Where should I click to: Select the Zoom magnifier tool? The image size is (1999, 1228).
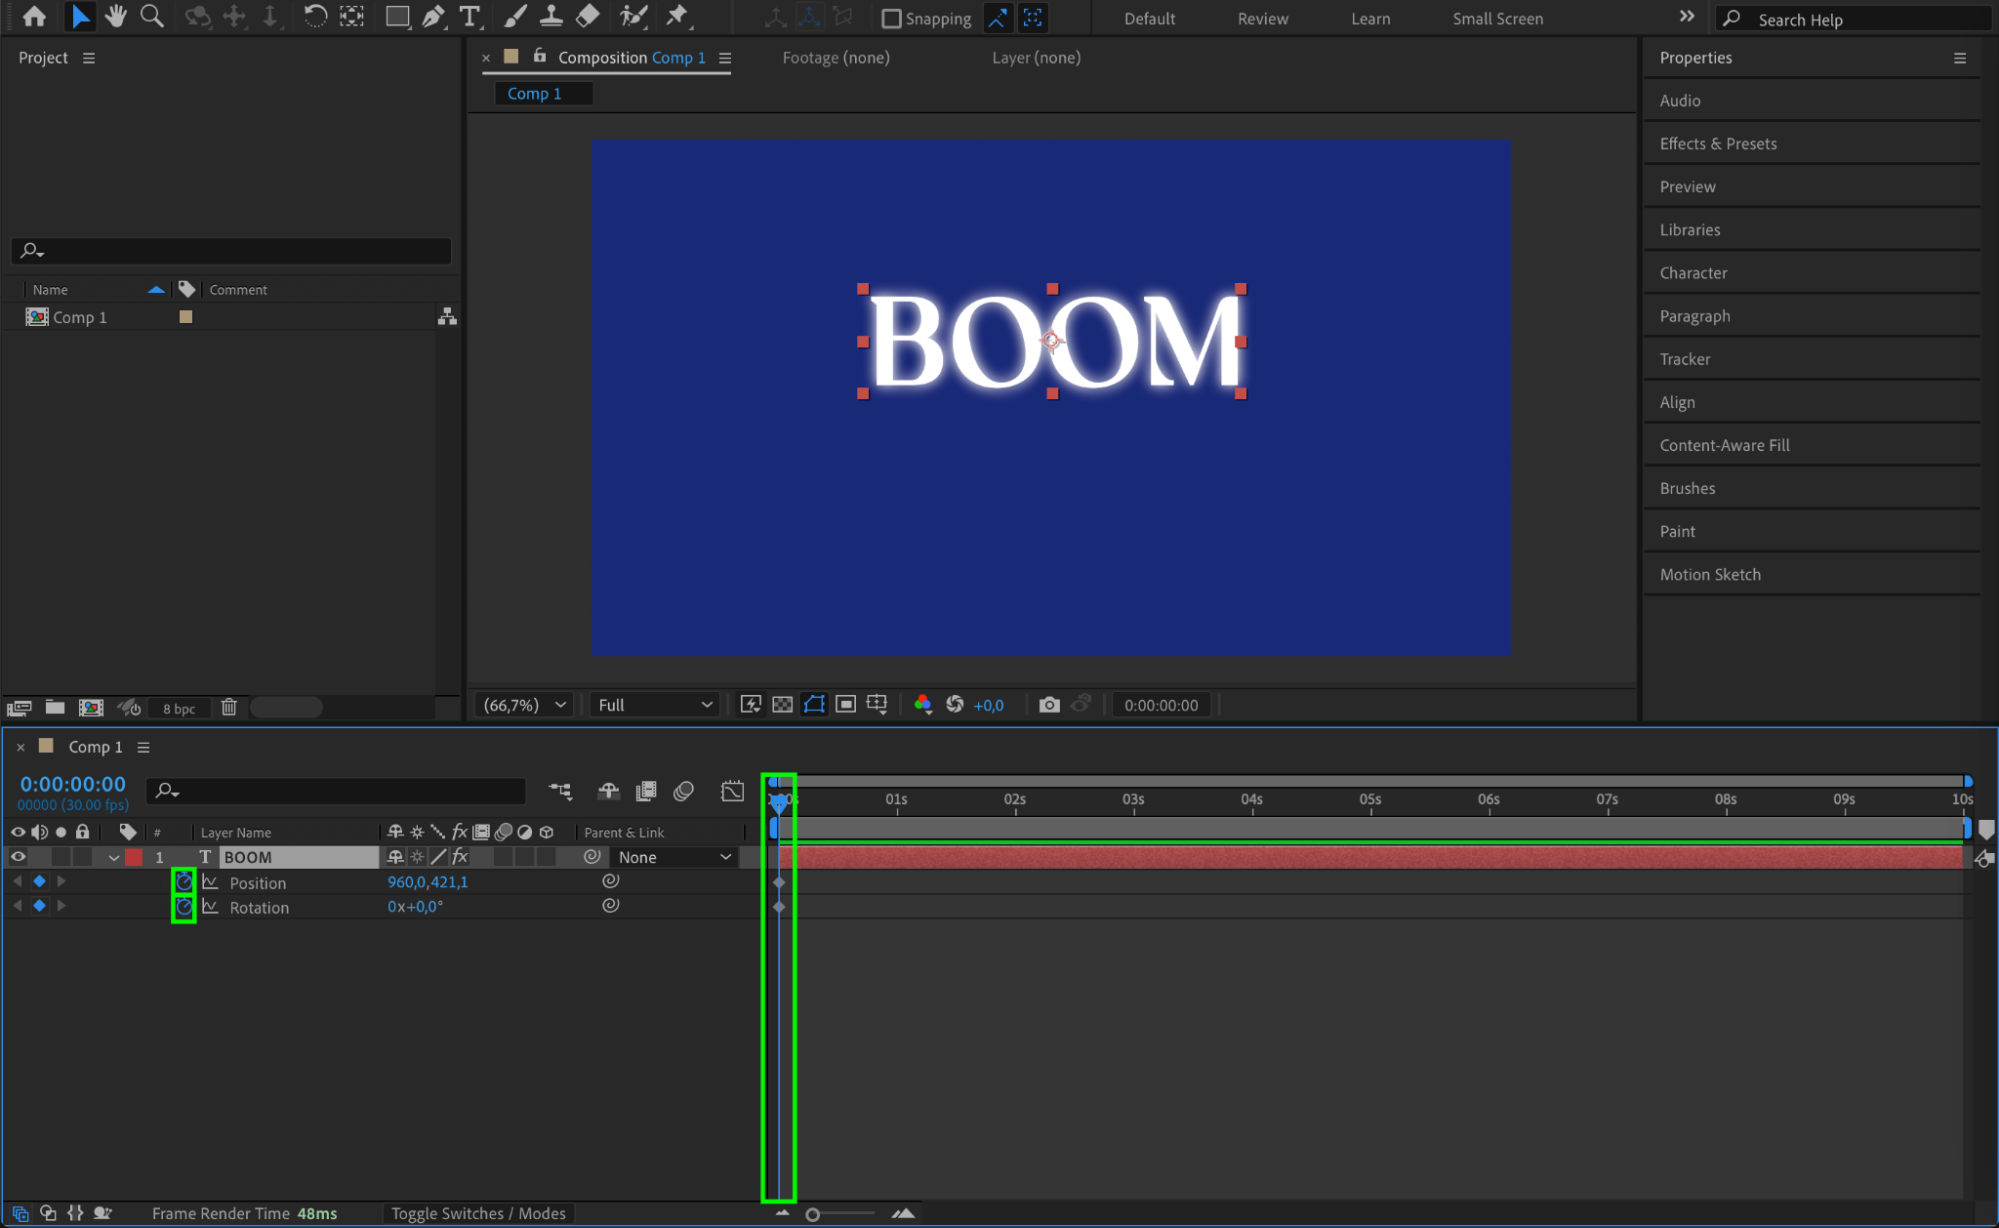coord(151,17)
